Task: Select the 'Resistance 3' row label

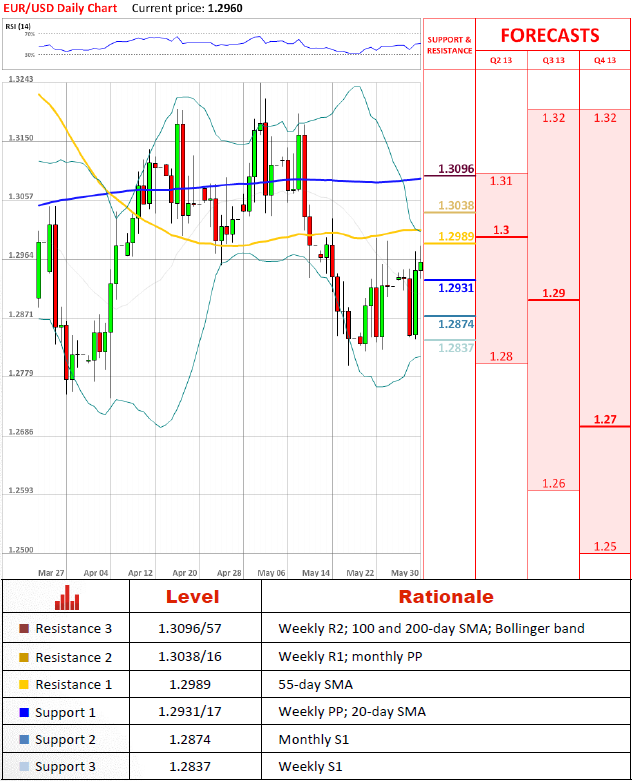Action: [74, 629]
